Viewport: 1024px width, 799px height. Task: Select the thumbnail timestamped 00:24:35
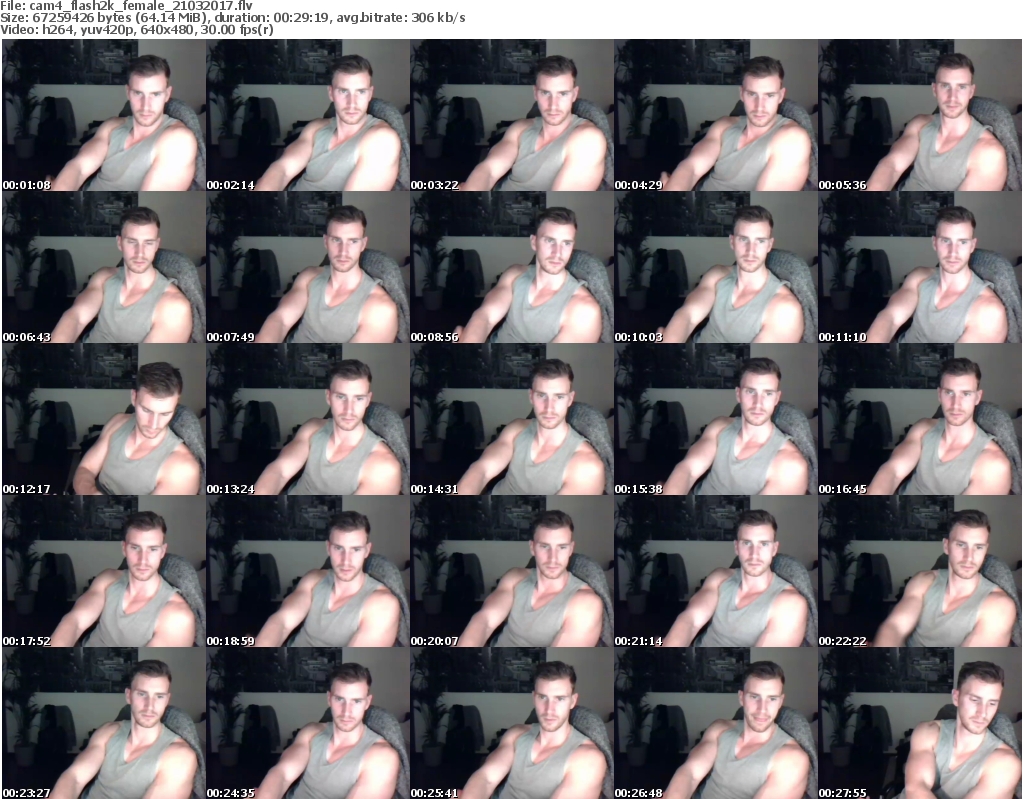point(308,723)
